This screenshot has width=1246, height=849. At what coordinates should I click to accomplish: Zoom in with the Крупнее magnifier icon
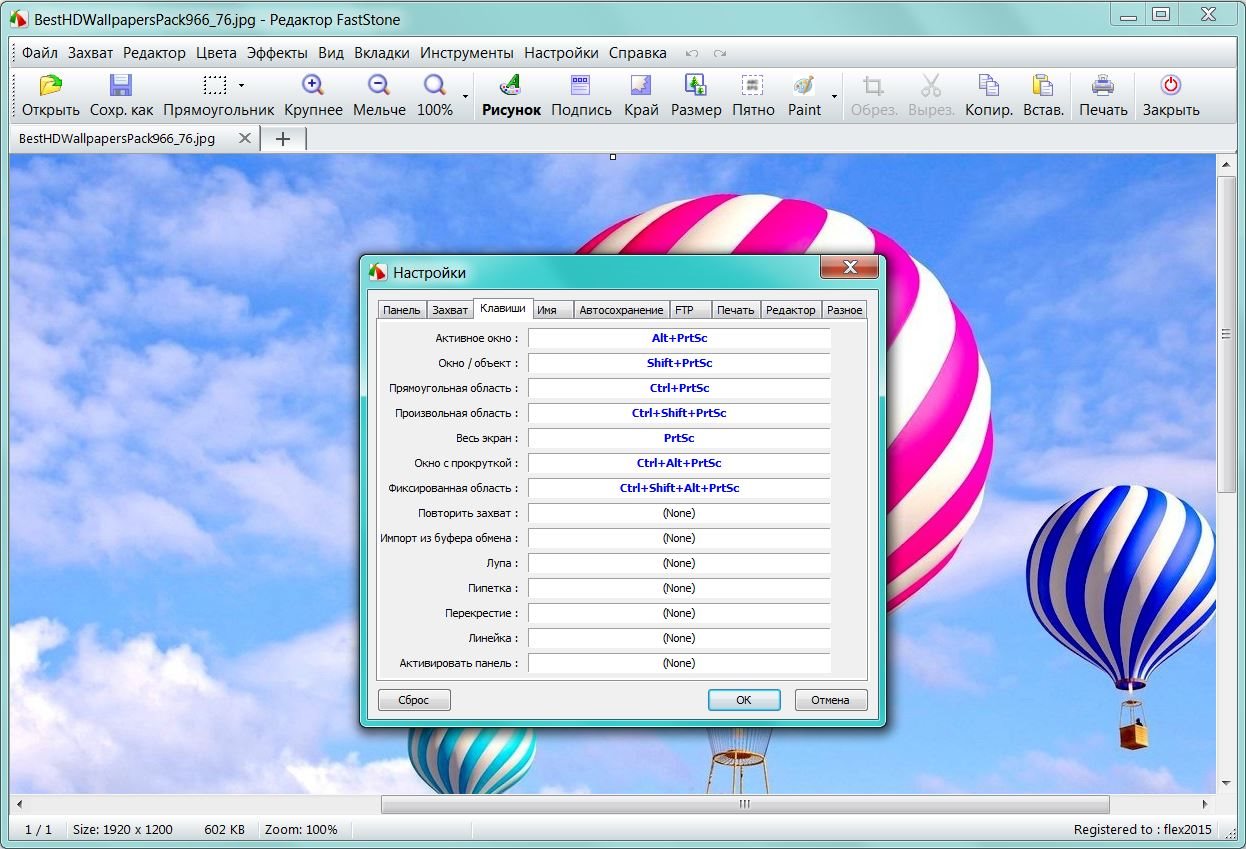(x=313, y=86)
